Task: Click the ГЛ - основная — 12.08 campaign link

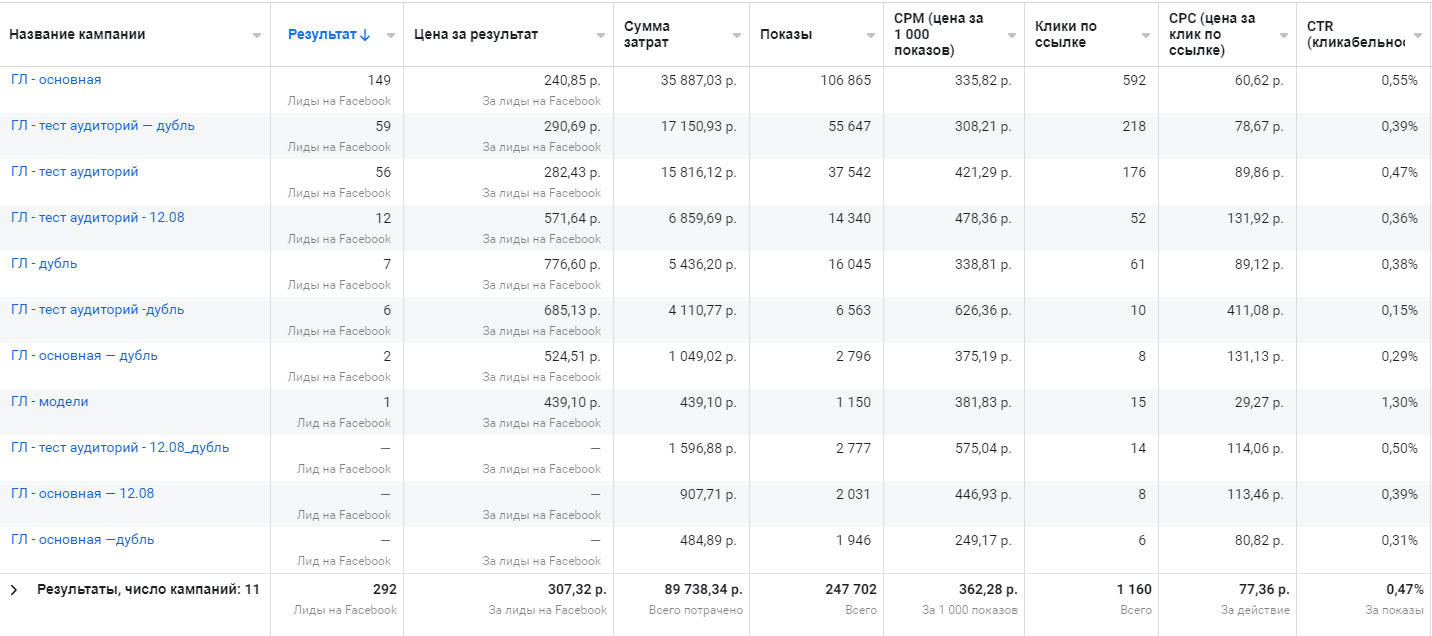Action: (83, 494)
